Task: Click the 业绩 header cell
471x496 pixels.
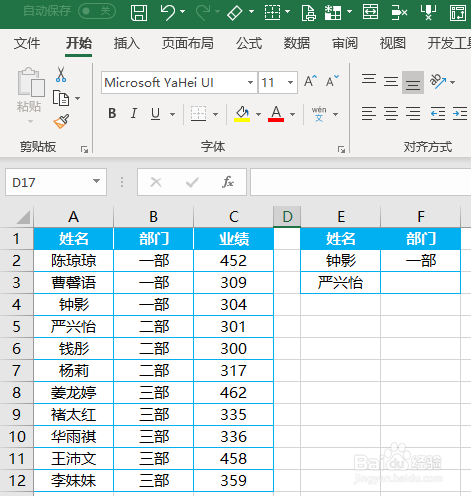Action: 233,239
